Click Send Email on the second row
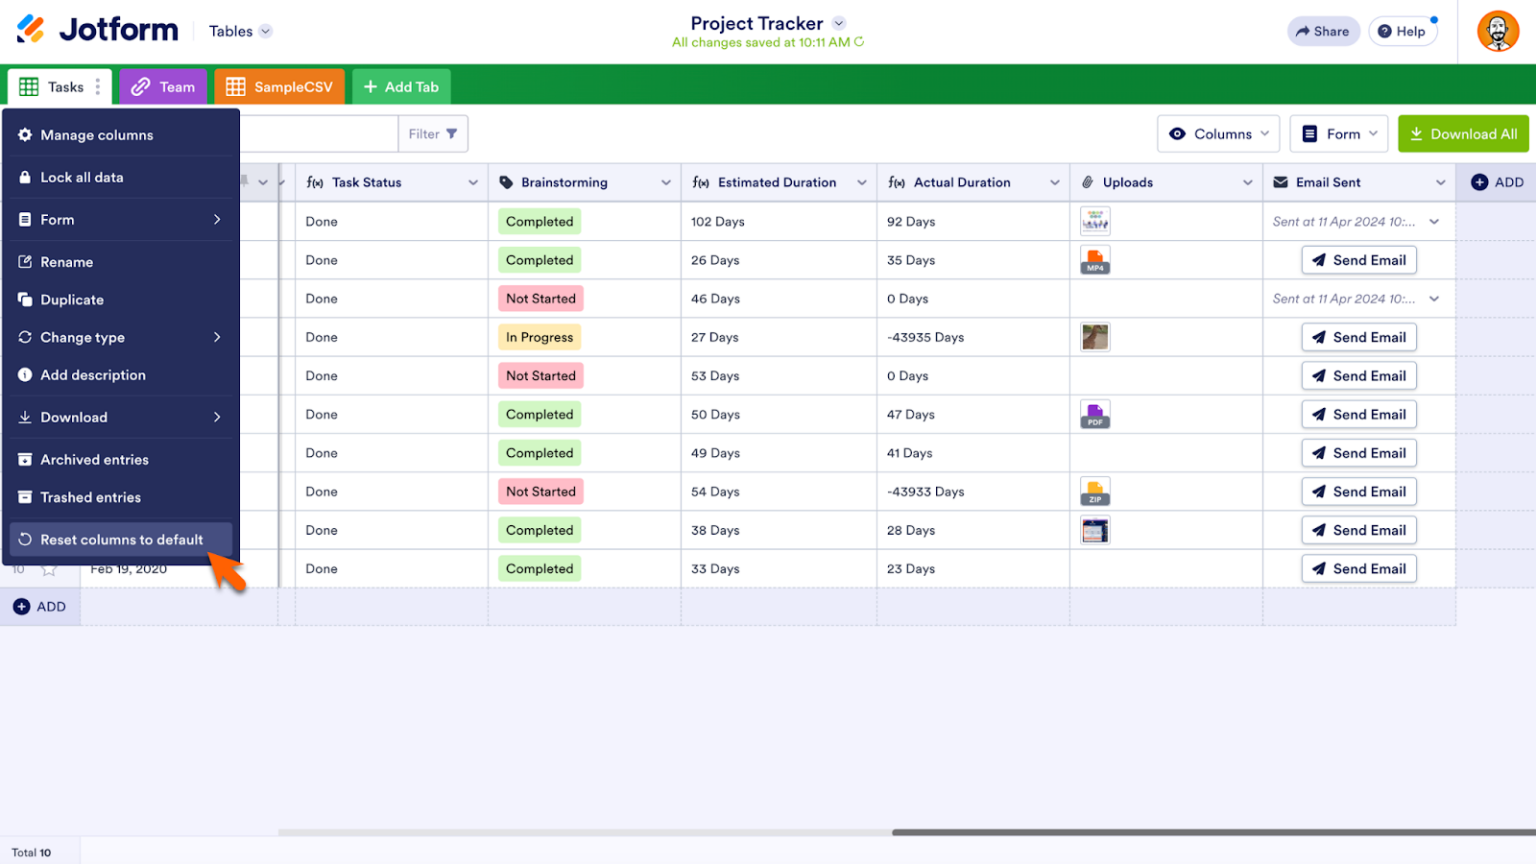 (1358, 260)
